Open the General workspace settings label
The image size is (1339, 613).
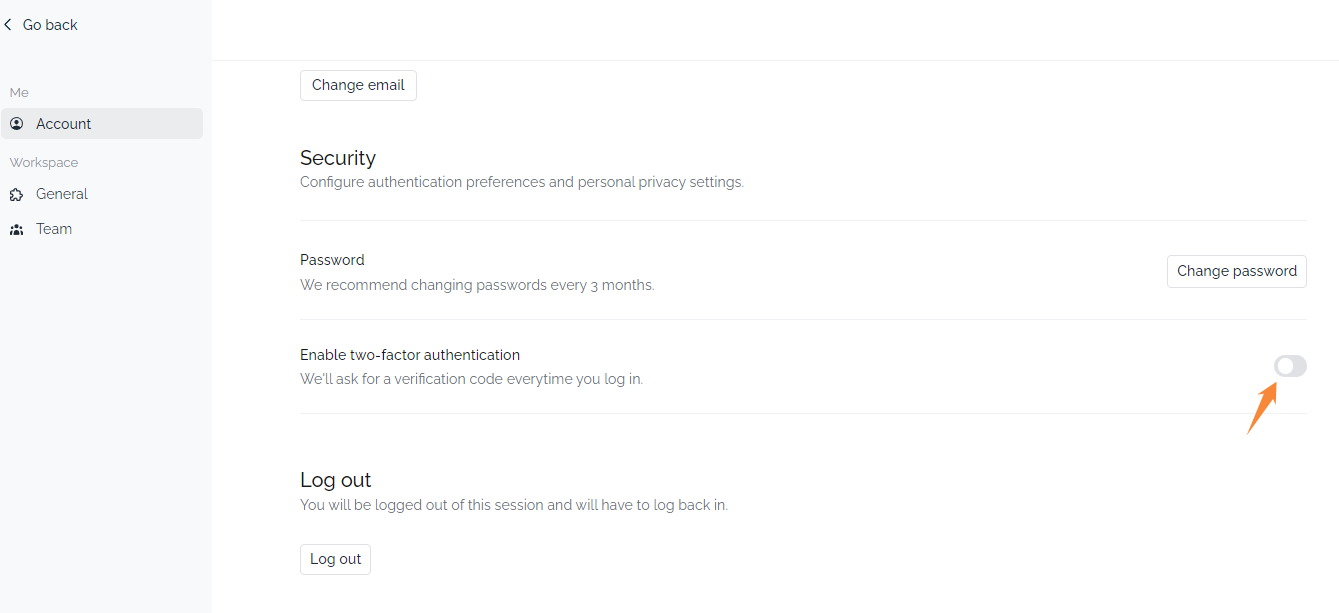point(62,194)
